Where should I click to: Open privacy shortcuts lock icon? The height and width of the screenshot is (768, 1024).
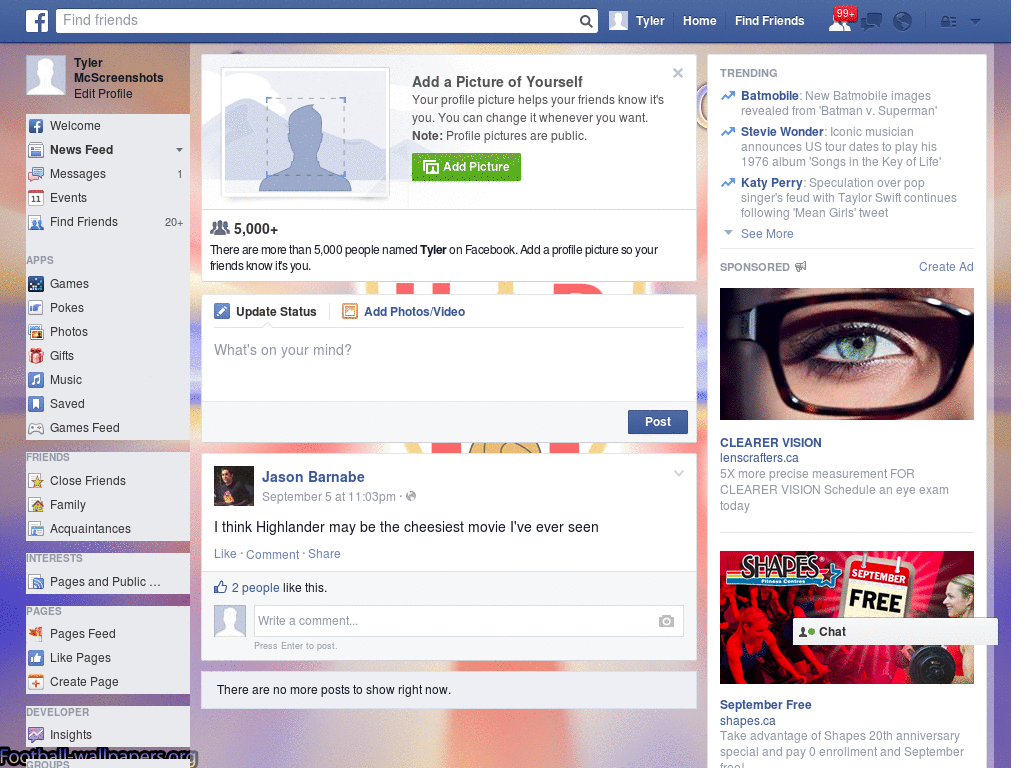point(948,22)
